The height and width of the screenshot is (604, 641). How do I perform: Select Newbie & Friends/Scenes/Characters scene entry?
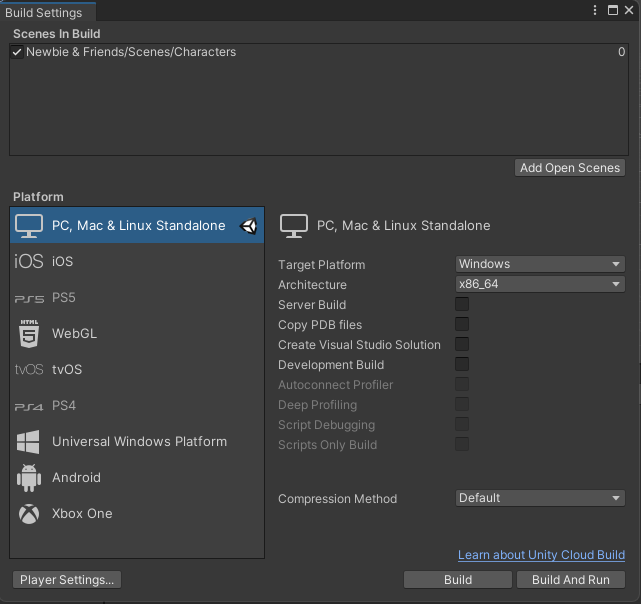[x=319, y=52]
